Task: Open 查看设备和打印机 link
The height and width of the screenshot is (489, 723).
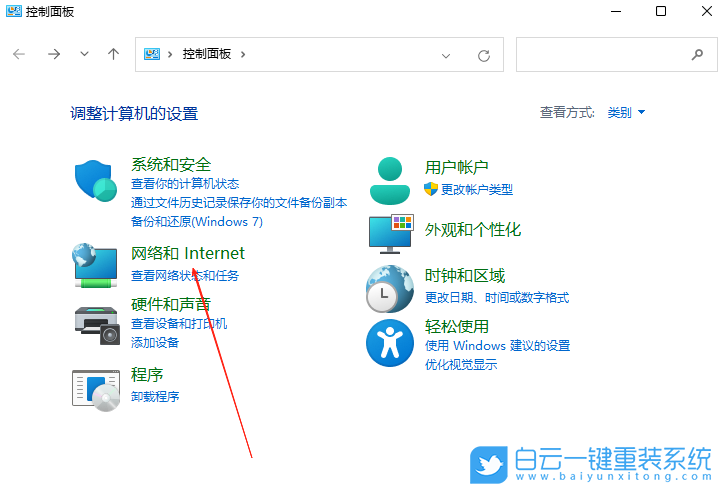Action: [179, 324]
